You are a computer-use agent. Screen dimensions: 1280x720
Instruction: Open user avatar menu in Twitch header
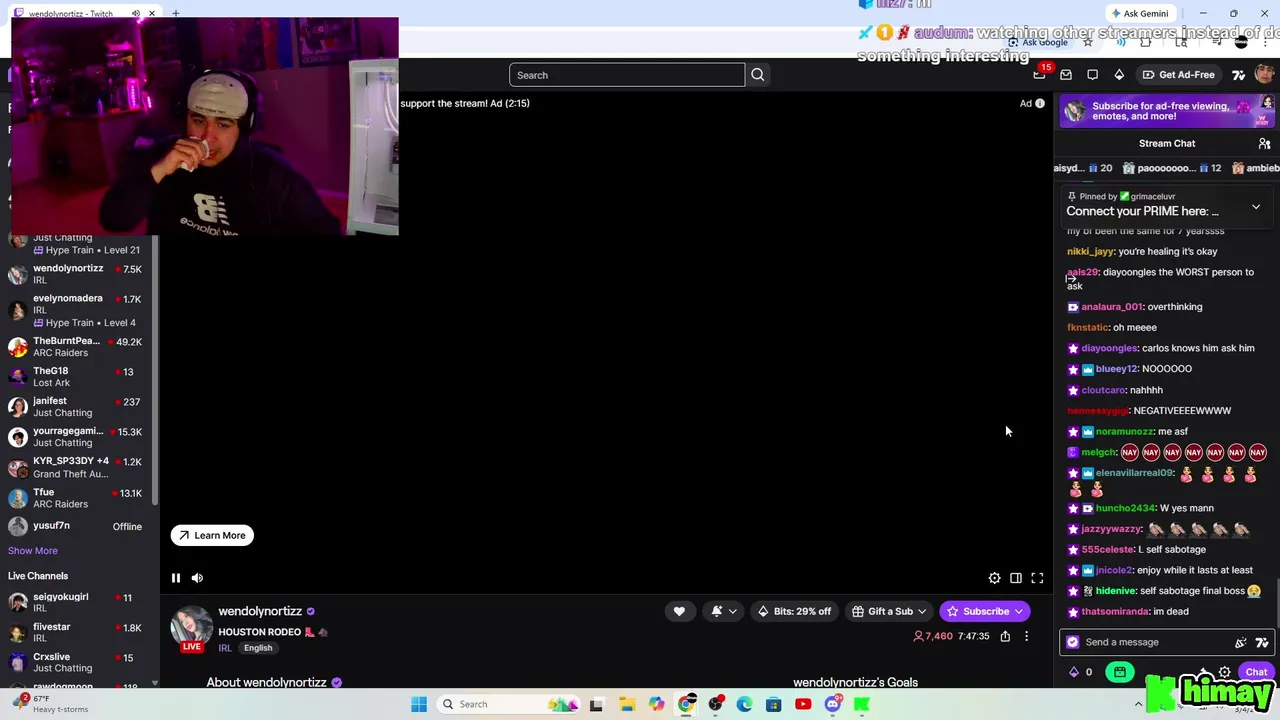[1265, 75]
